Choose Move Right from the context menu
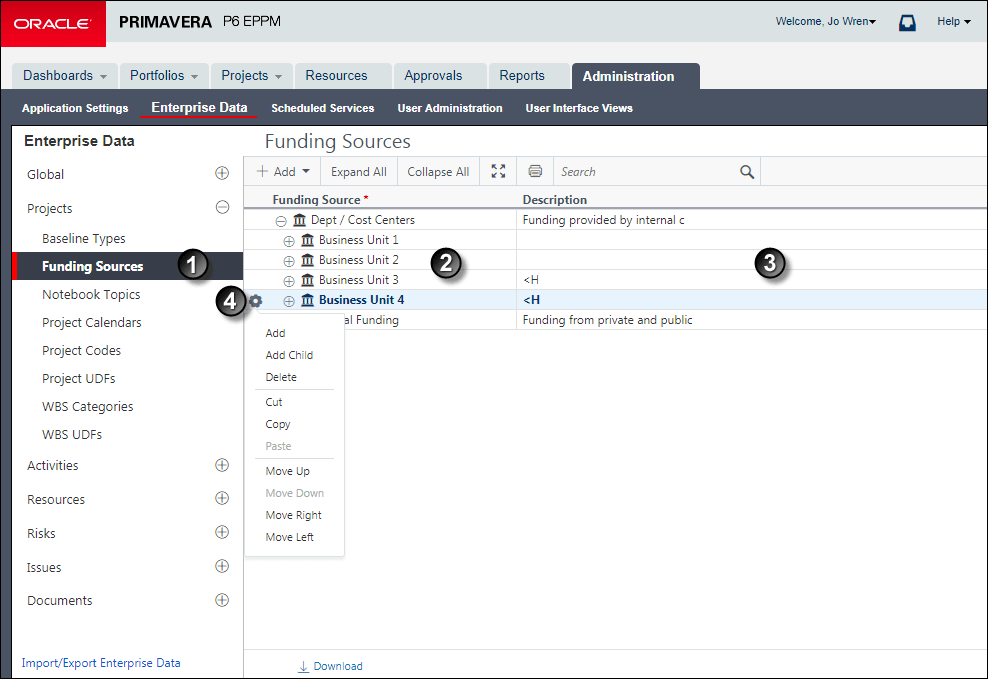The image size is (988, 679). [x=294, y=515]
